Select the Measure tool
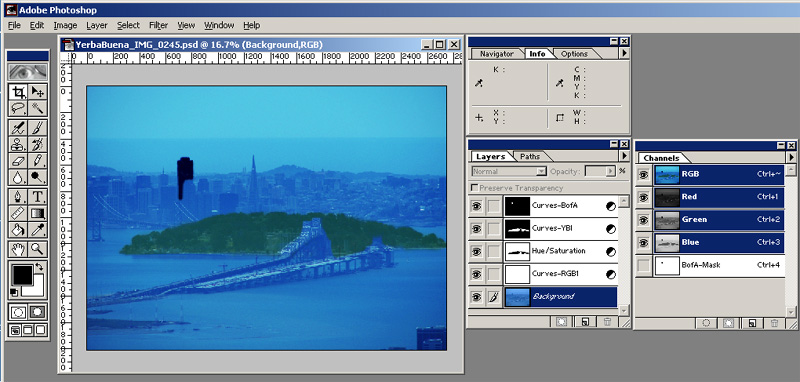The width and height of the screenshot is (800, 382). coord(19,214)
